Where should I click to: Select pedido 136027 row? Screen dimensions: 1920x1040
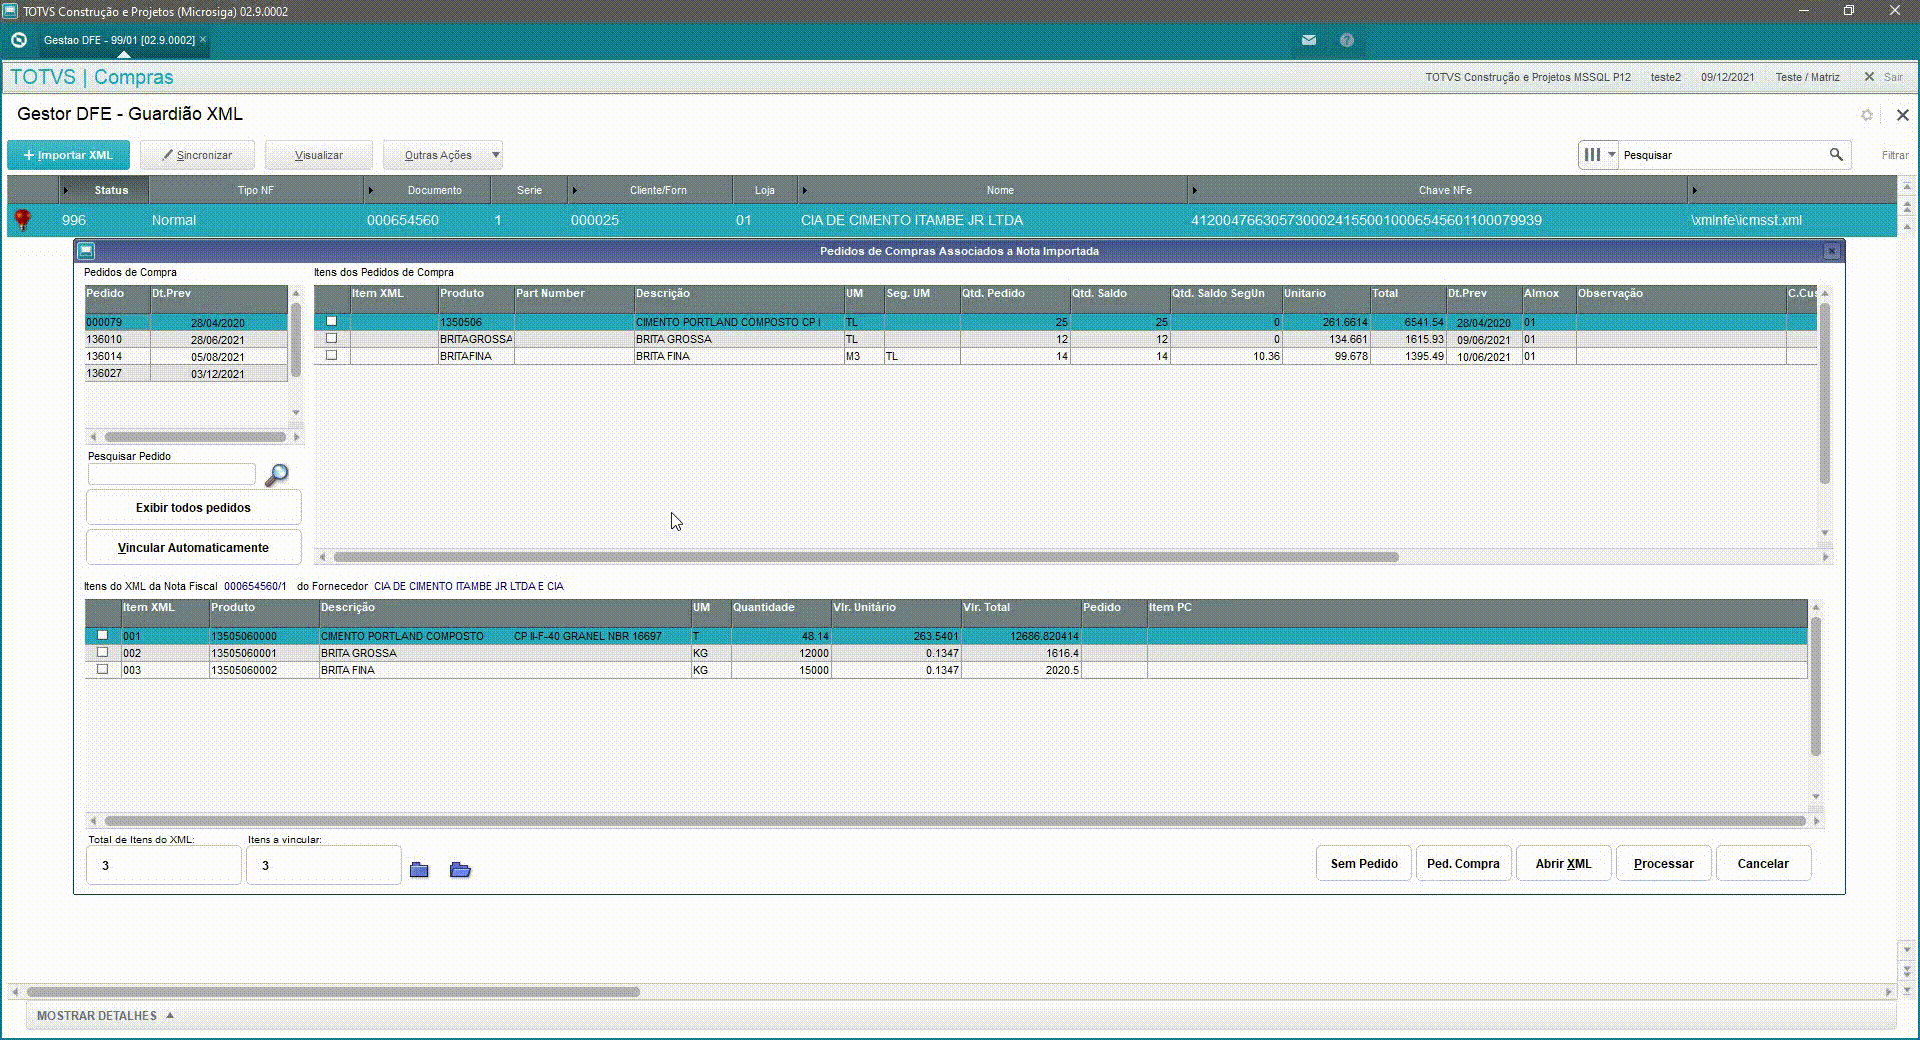(187, 373)
